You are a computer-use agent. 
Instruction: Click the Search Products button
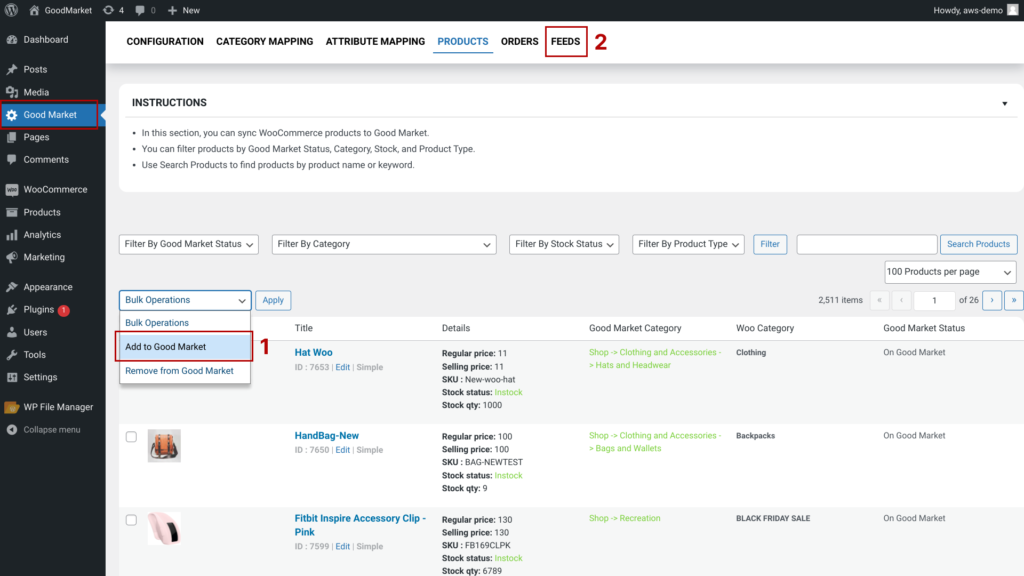(978, 244)
